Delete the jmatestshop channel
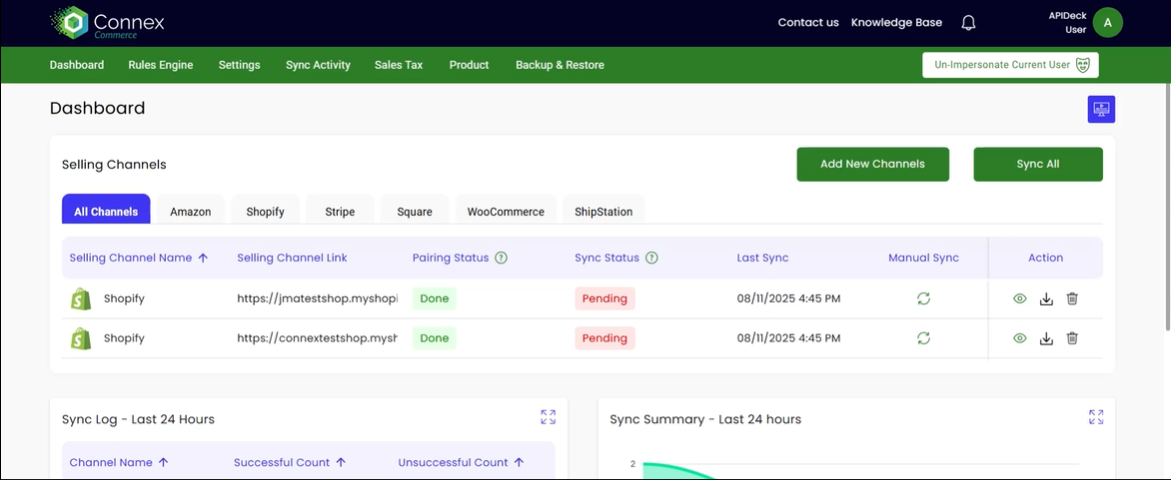 pyautogui.click(x=1072, y=299)
